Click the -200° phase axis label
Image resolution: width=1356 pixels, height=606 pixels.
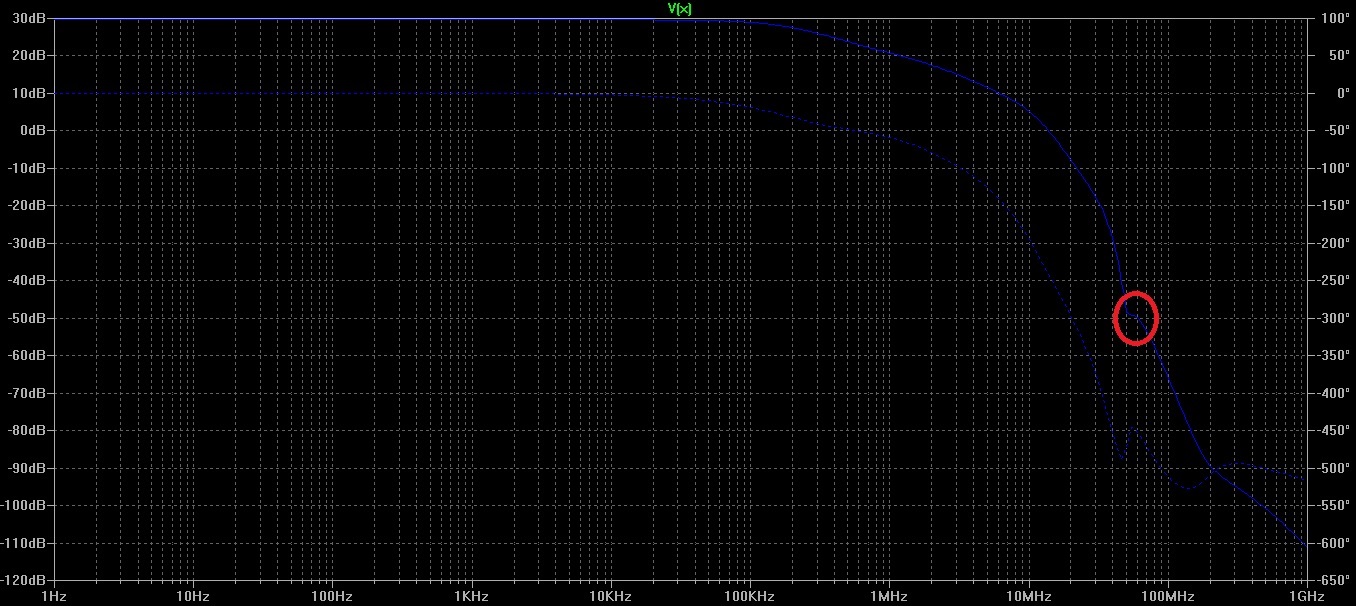pyautogui.click(x=1335, y=243)
